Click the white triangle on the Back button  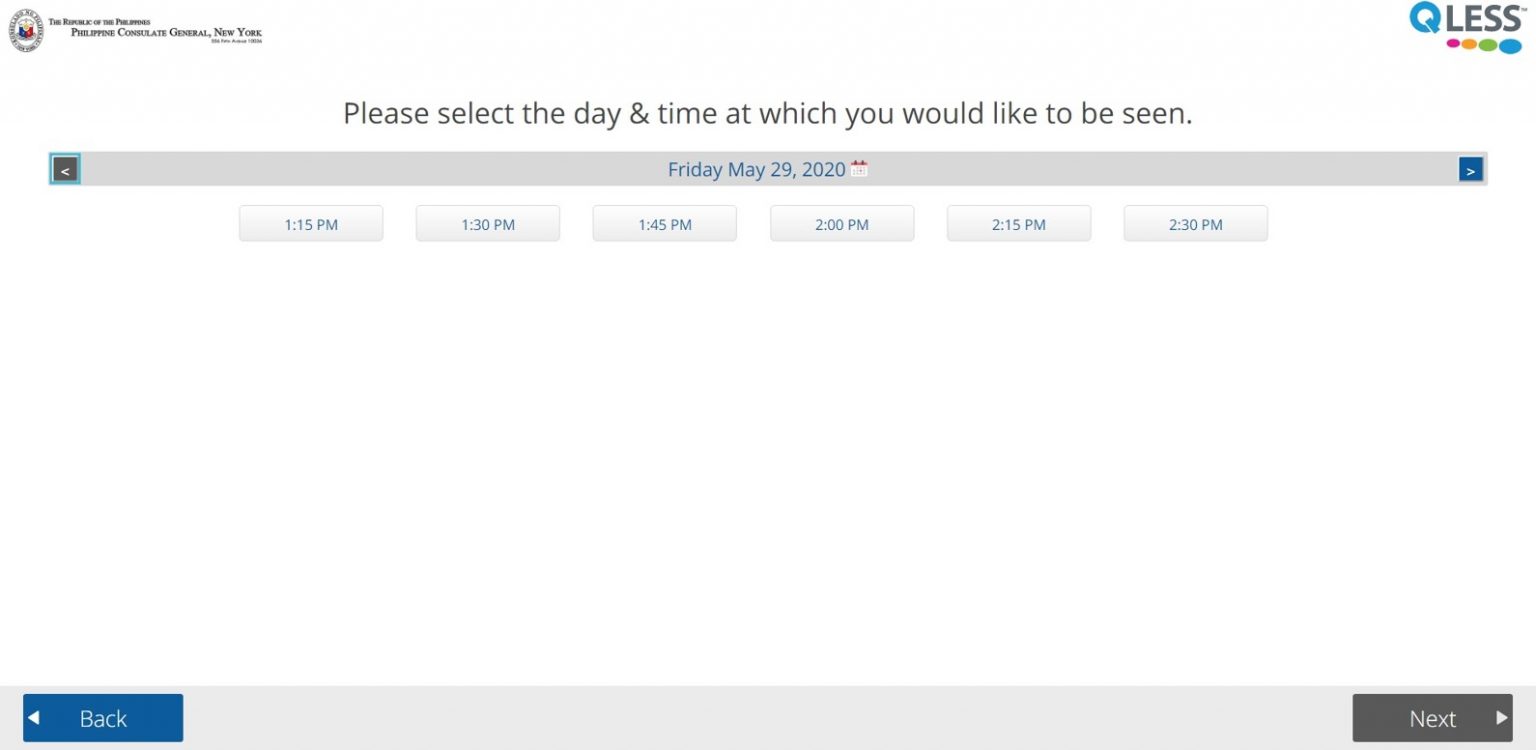coord(34,717)
